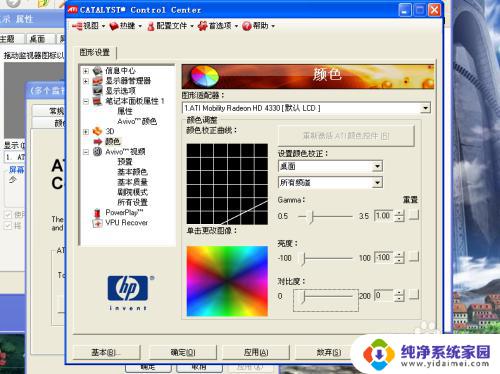Click the 显示器管理器 tree icon
The width and height of the screenshot is (500, 374).
[97, 81]
